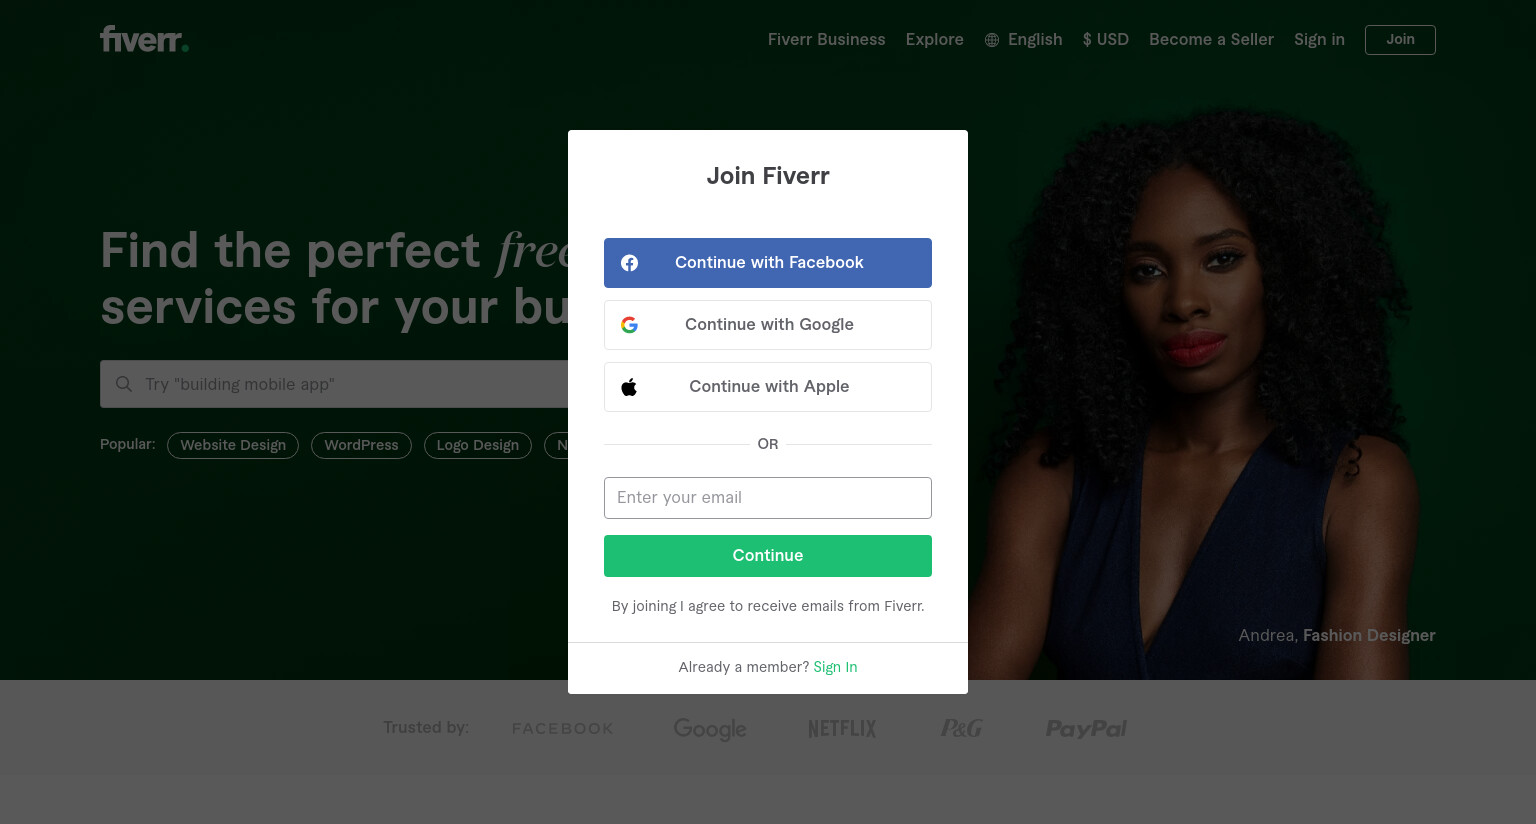The height and width of the screenshot is (824, 1536).
Task: Click the Join button in header
Action: point(1400,40)
